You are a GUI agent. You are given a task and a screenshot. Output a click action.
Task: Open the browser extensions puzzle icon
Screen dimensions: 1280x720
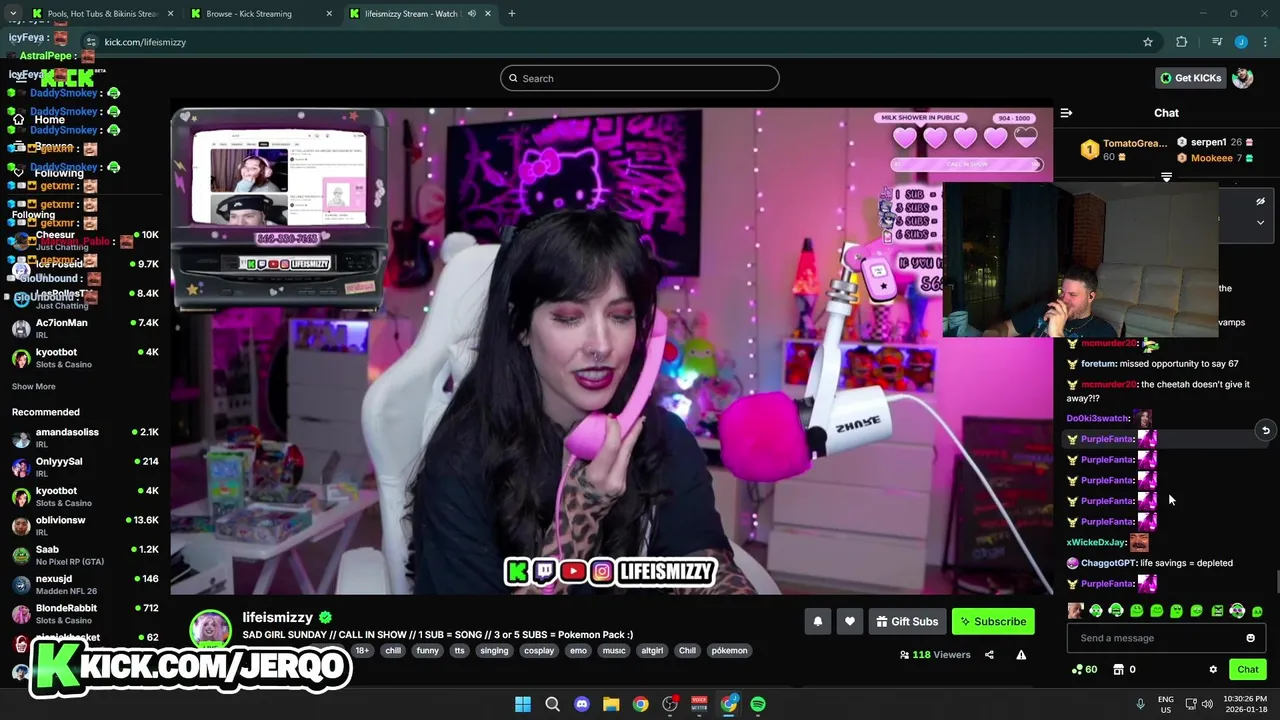tap(1182, 42)
